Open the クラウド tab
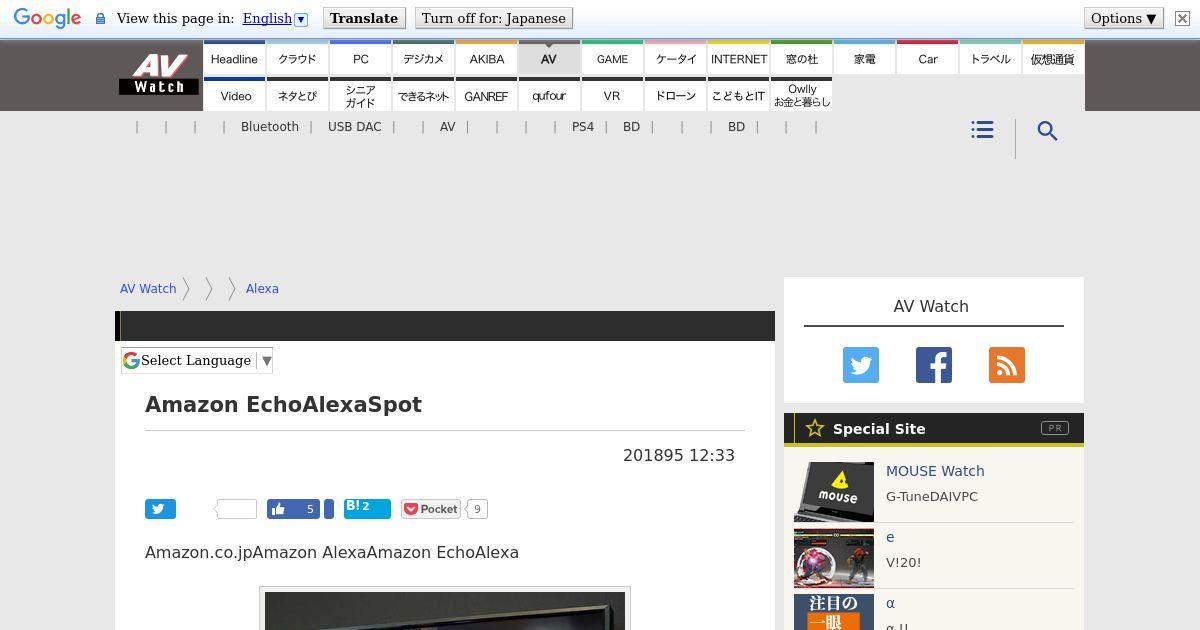 (x=297, y=59)
